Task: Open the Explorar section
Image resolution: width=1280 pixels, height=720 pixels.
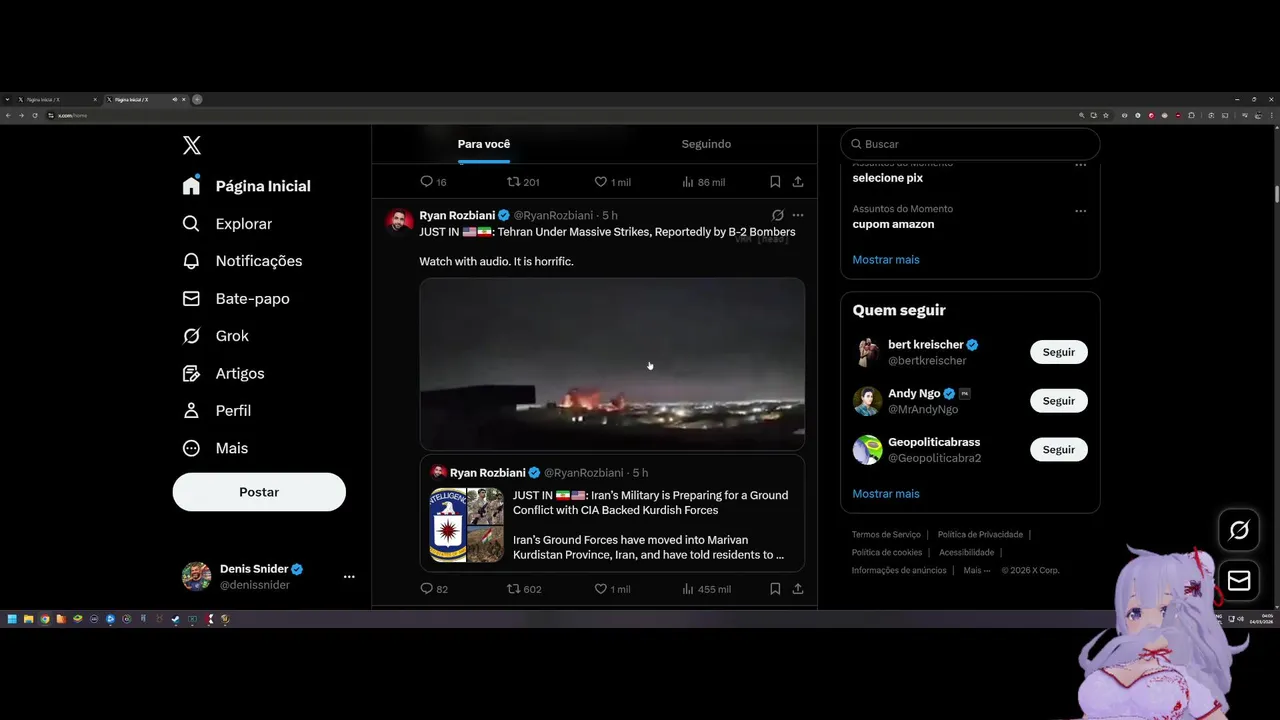Action: tap(227, 224)
